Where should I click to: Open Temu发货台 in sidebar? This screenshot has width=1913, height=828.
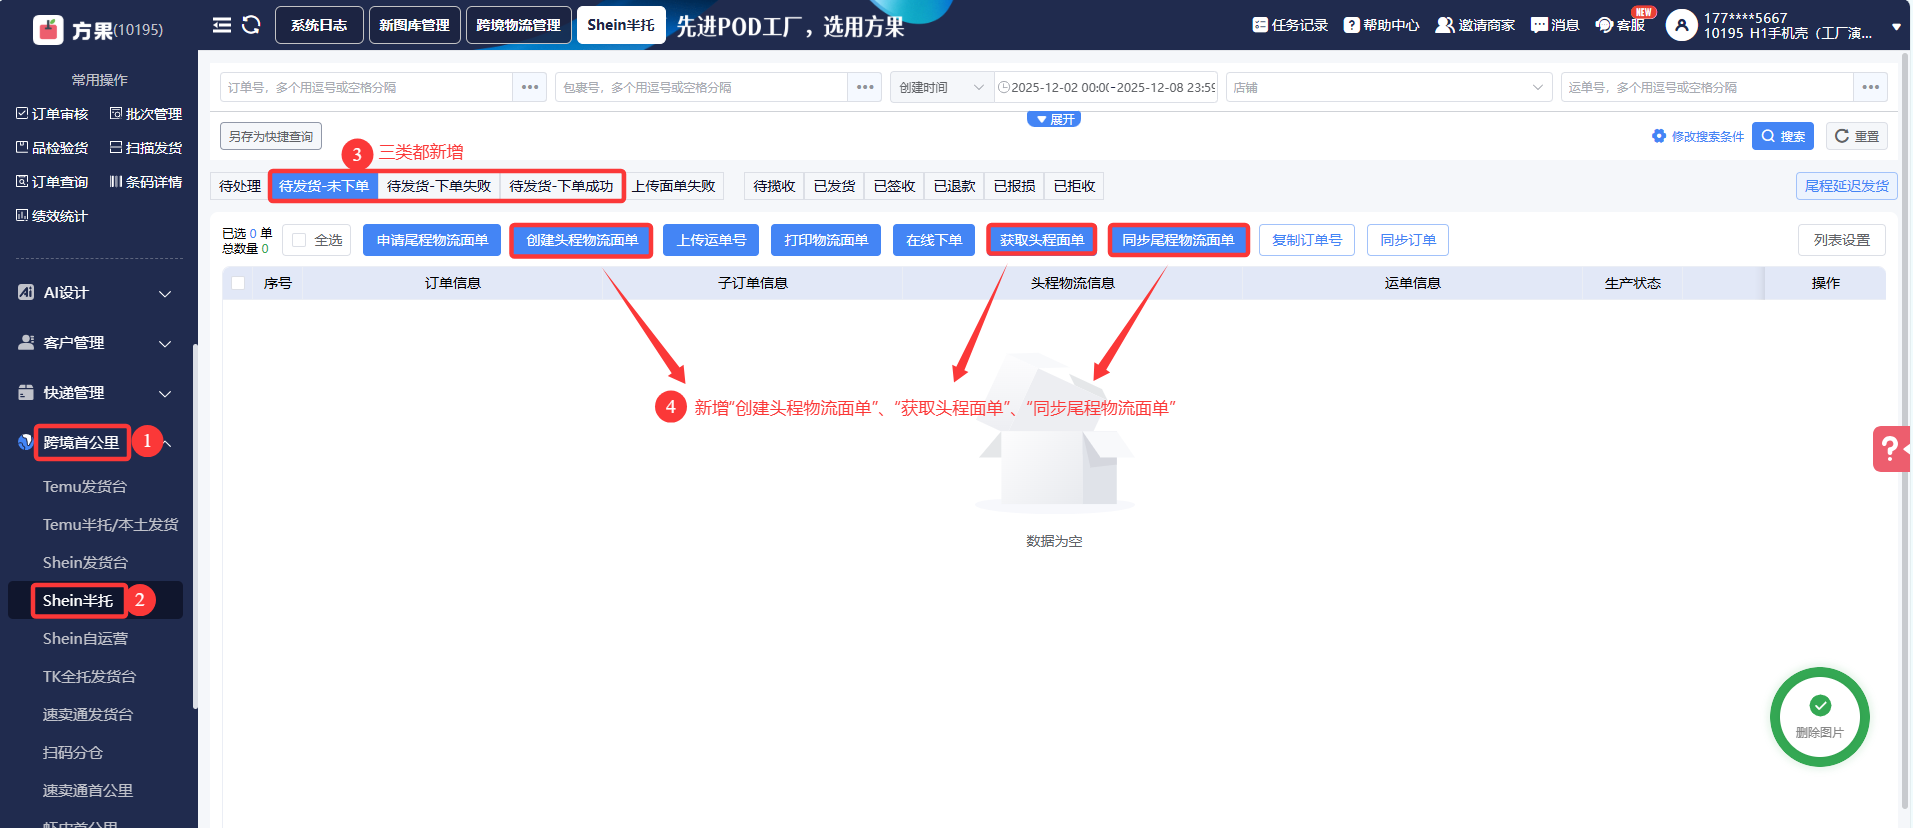[85, 487]
